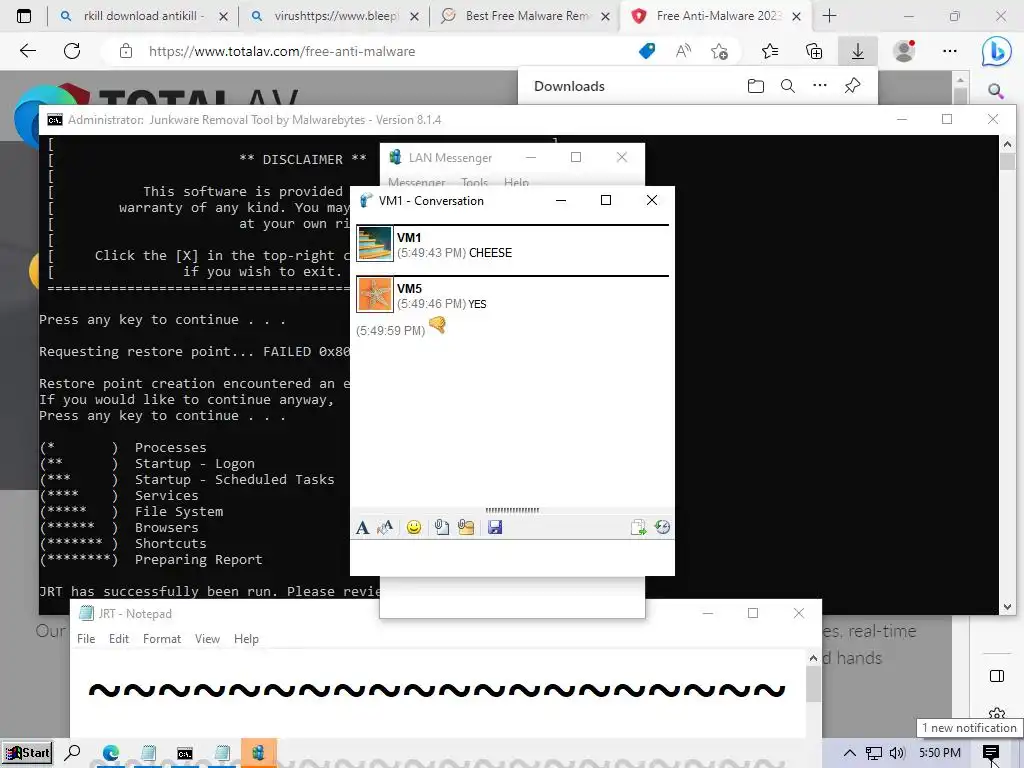Screen dimensions: 1024x768
Task: Click Edge icon on taskbar
Action: (x=110, y=753)
